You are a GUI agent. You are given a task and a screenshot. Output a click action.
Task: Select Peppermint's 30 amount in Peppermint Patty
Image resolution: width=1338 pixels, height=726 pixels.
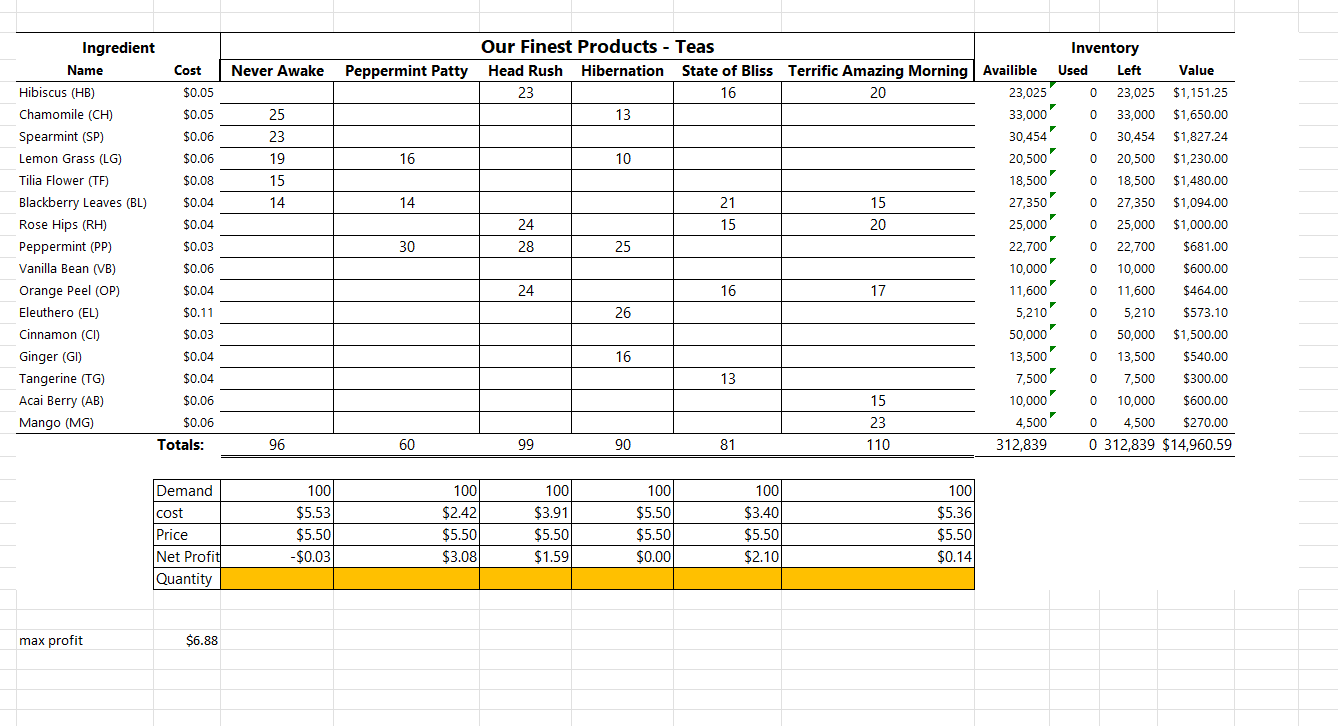[407, 247]
